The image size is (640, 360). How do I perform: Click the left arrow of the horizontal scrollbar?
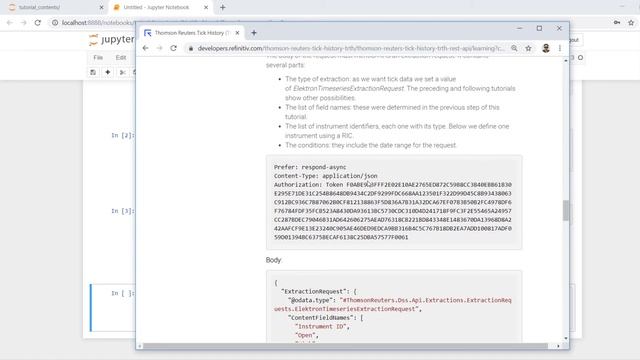[x=140, y=346]
